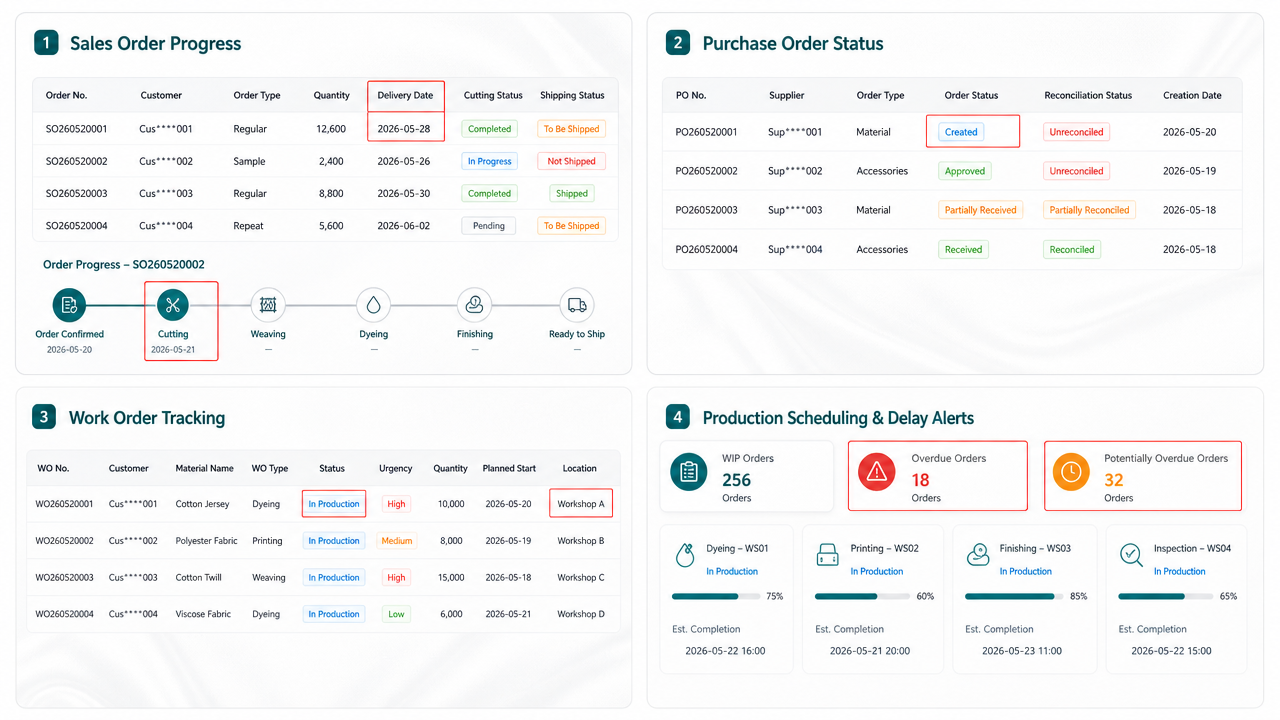Click the Dyeing droplet icon in Order Progress
Image resolution: width=1280 pixels, height=720 pixels.
374,305
